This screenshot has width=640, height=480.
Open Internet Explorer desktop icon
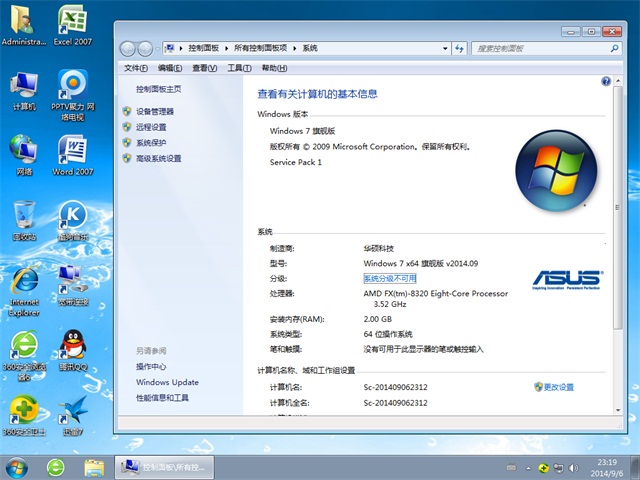[24, 284]
